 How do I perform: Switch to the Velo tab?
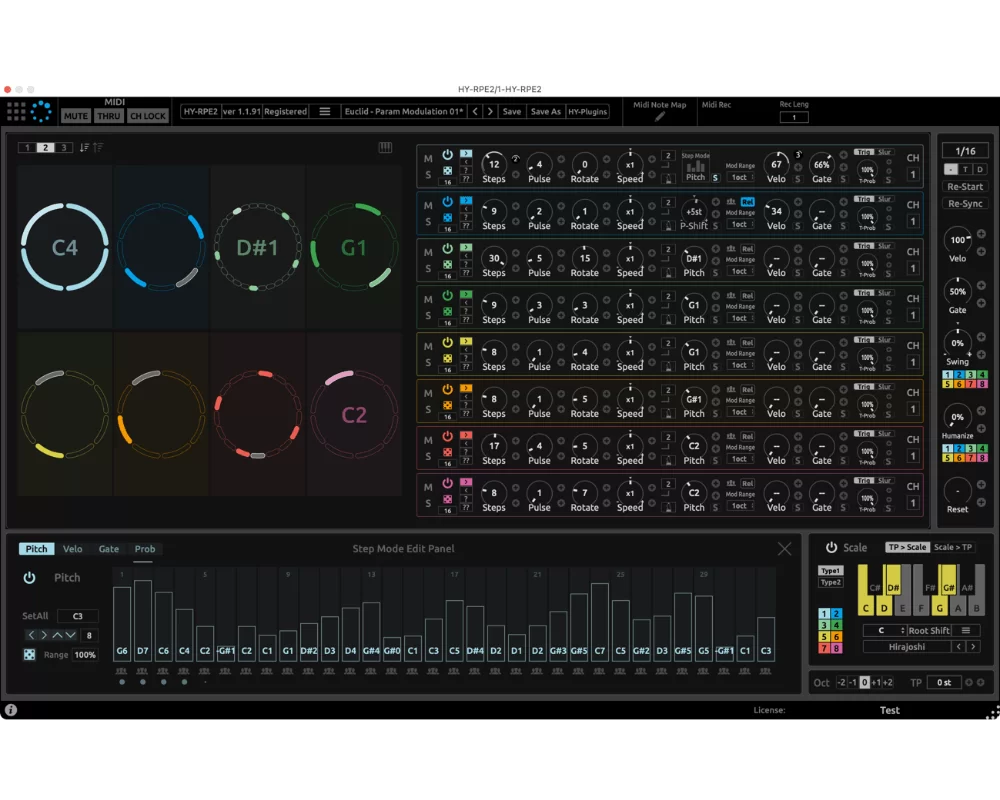[x=73, y=549]
